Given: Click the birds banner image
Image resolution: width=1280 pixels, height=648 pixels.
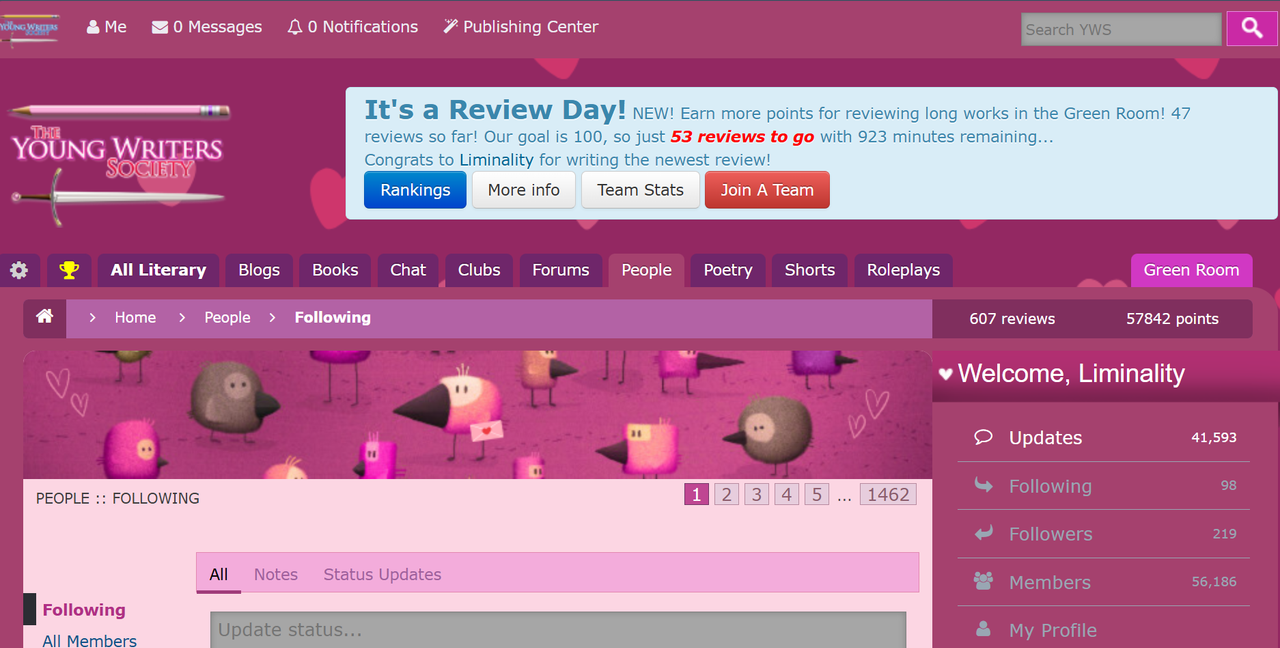Looking at the screenshot, I should (x=478, y=414).
